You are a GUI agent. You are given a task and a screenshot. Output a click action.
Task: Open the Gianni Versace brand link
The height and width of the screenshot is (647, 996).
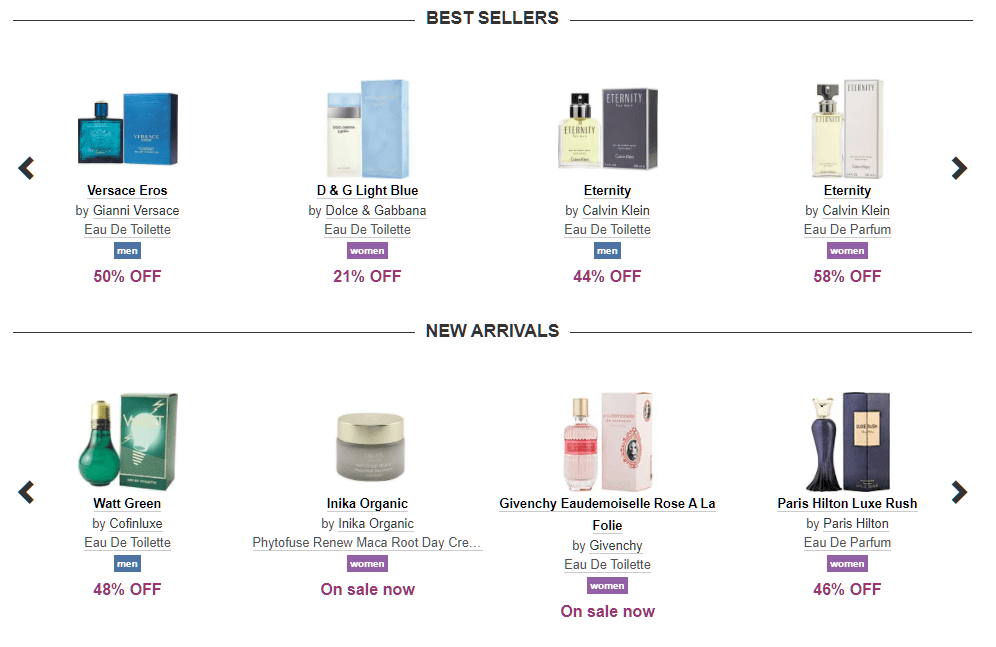click(135, 210)
